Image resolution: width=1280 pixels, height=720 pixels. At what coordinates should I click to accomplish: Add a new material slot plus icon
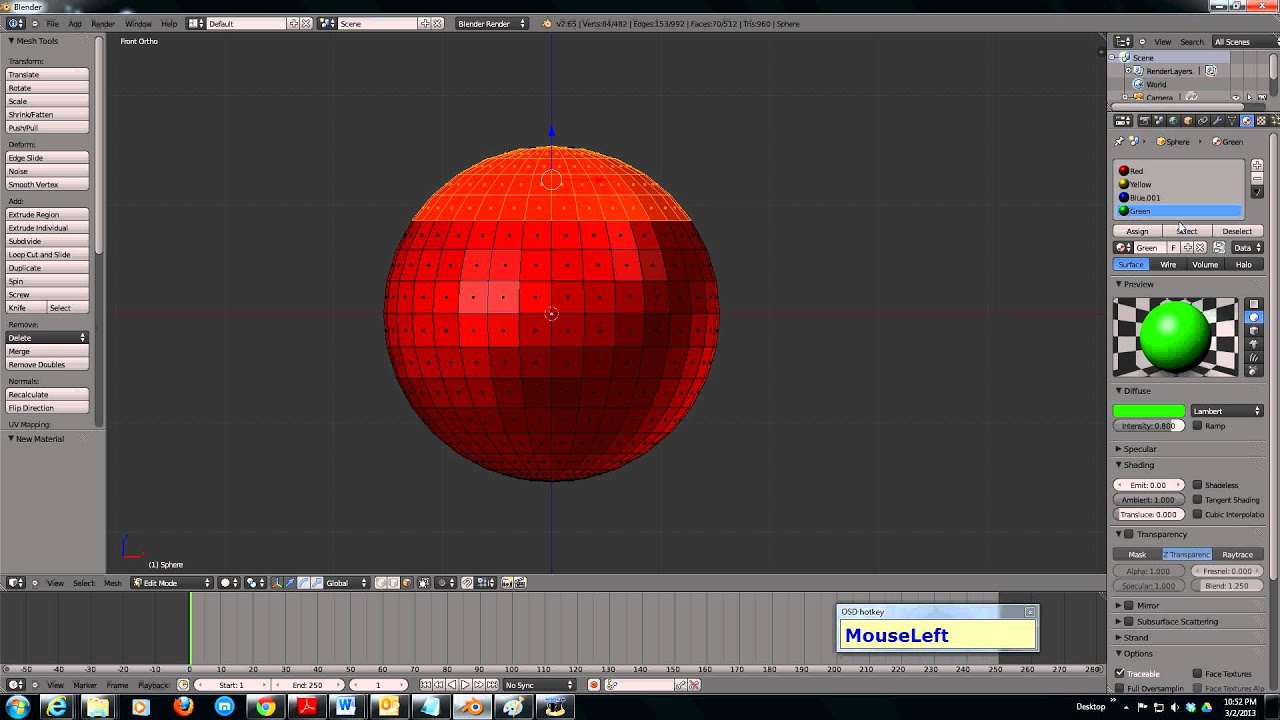point(1257,166)
